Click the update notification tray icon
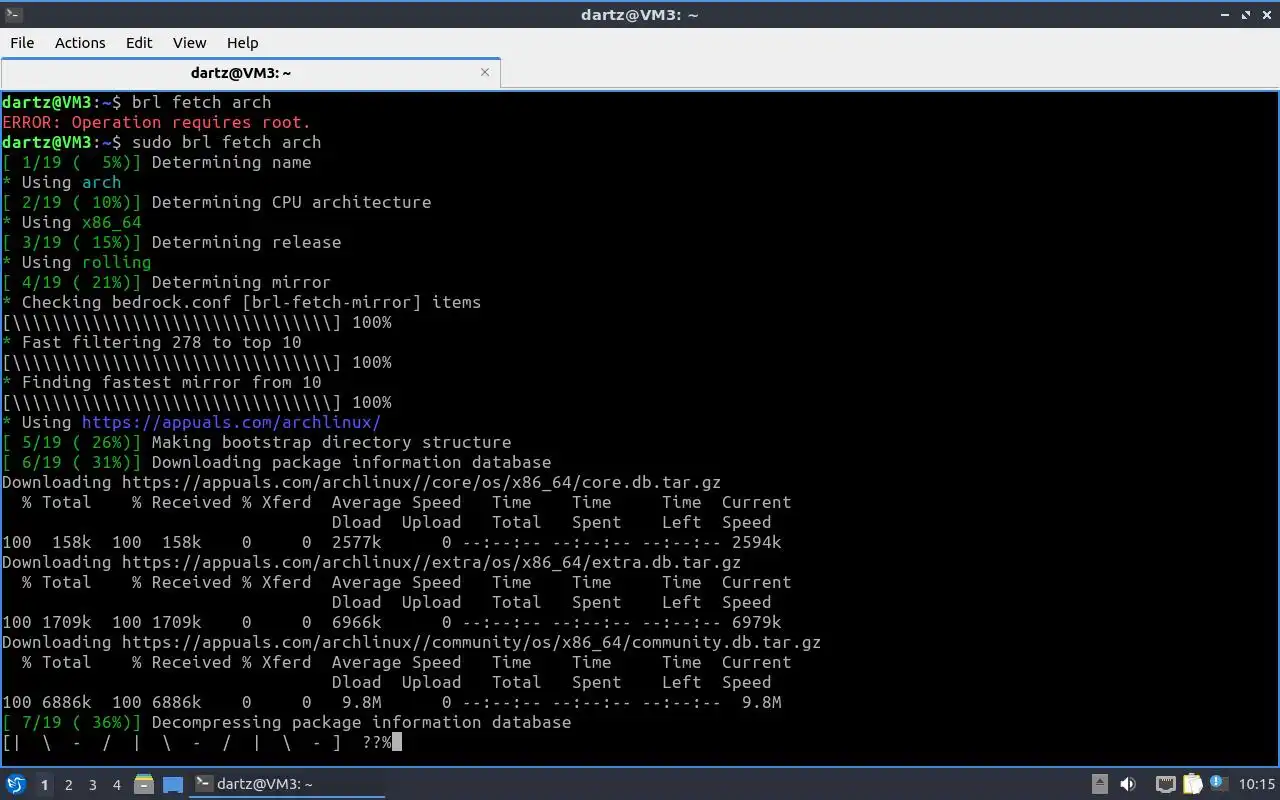1280x800 pixels. (x=1218, y=783)
